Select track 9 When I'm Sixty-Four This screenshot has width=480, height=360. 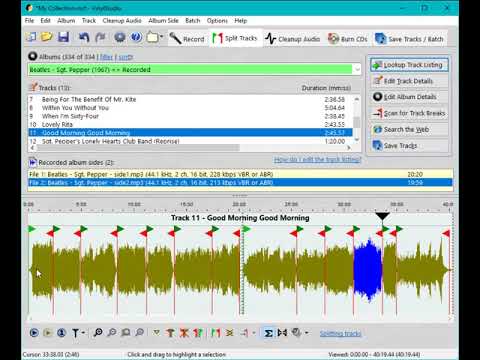point(190,116)
